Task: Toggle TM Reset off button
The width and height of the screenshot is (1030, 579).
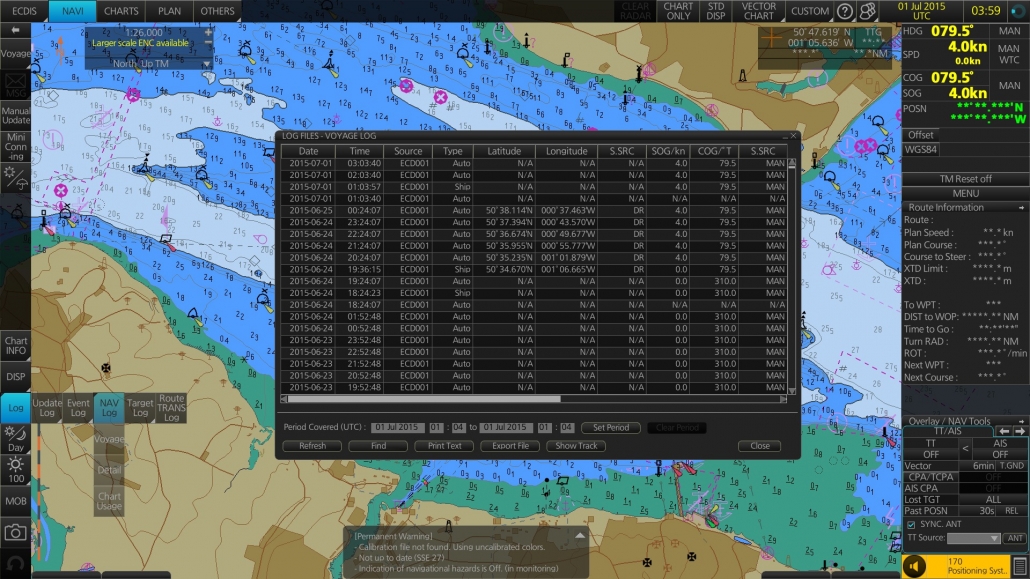Action: [x=965, y=179]
